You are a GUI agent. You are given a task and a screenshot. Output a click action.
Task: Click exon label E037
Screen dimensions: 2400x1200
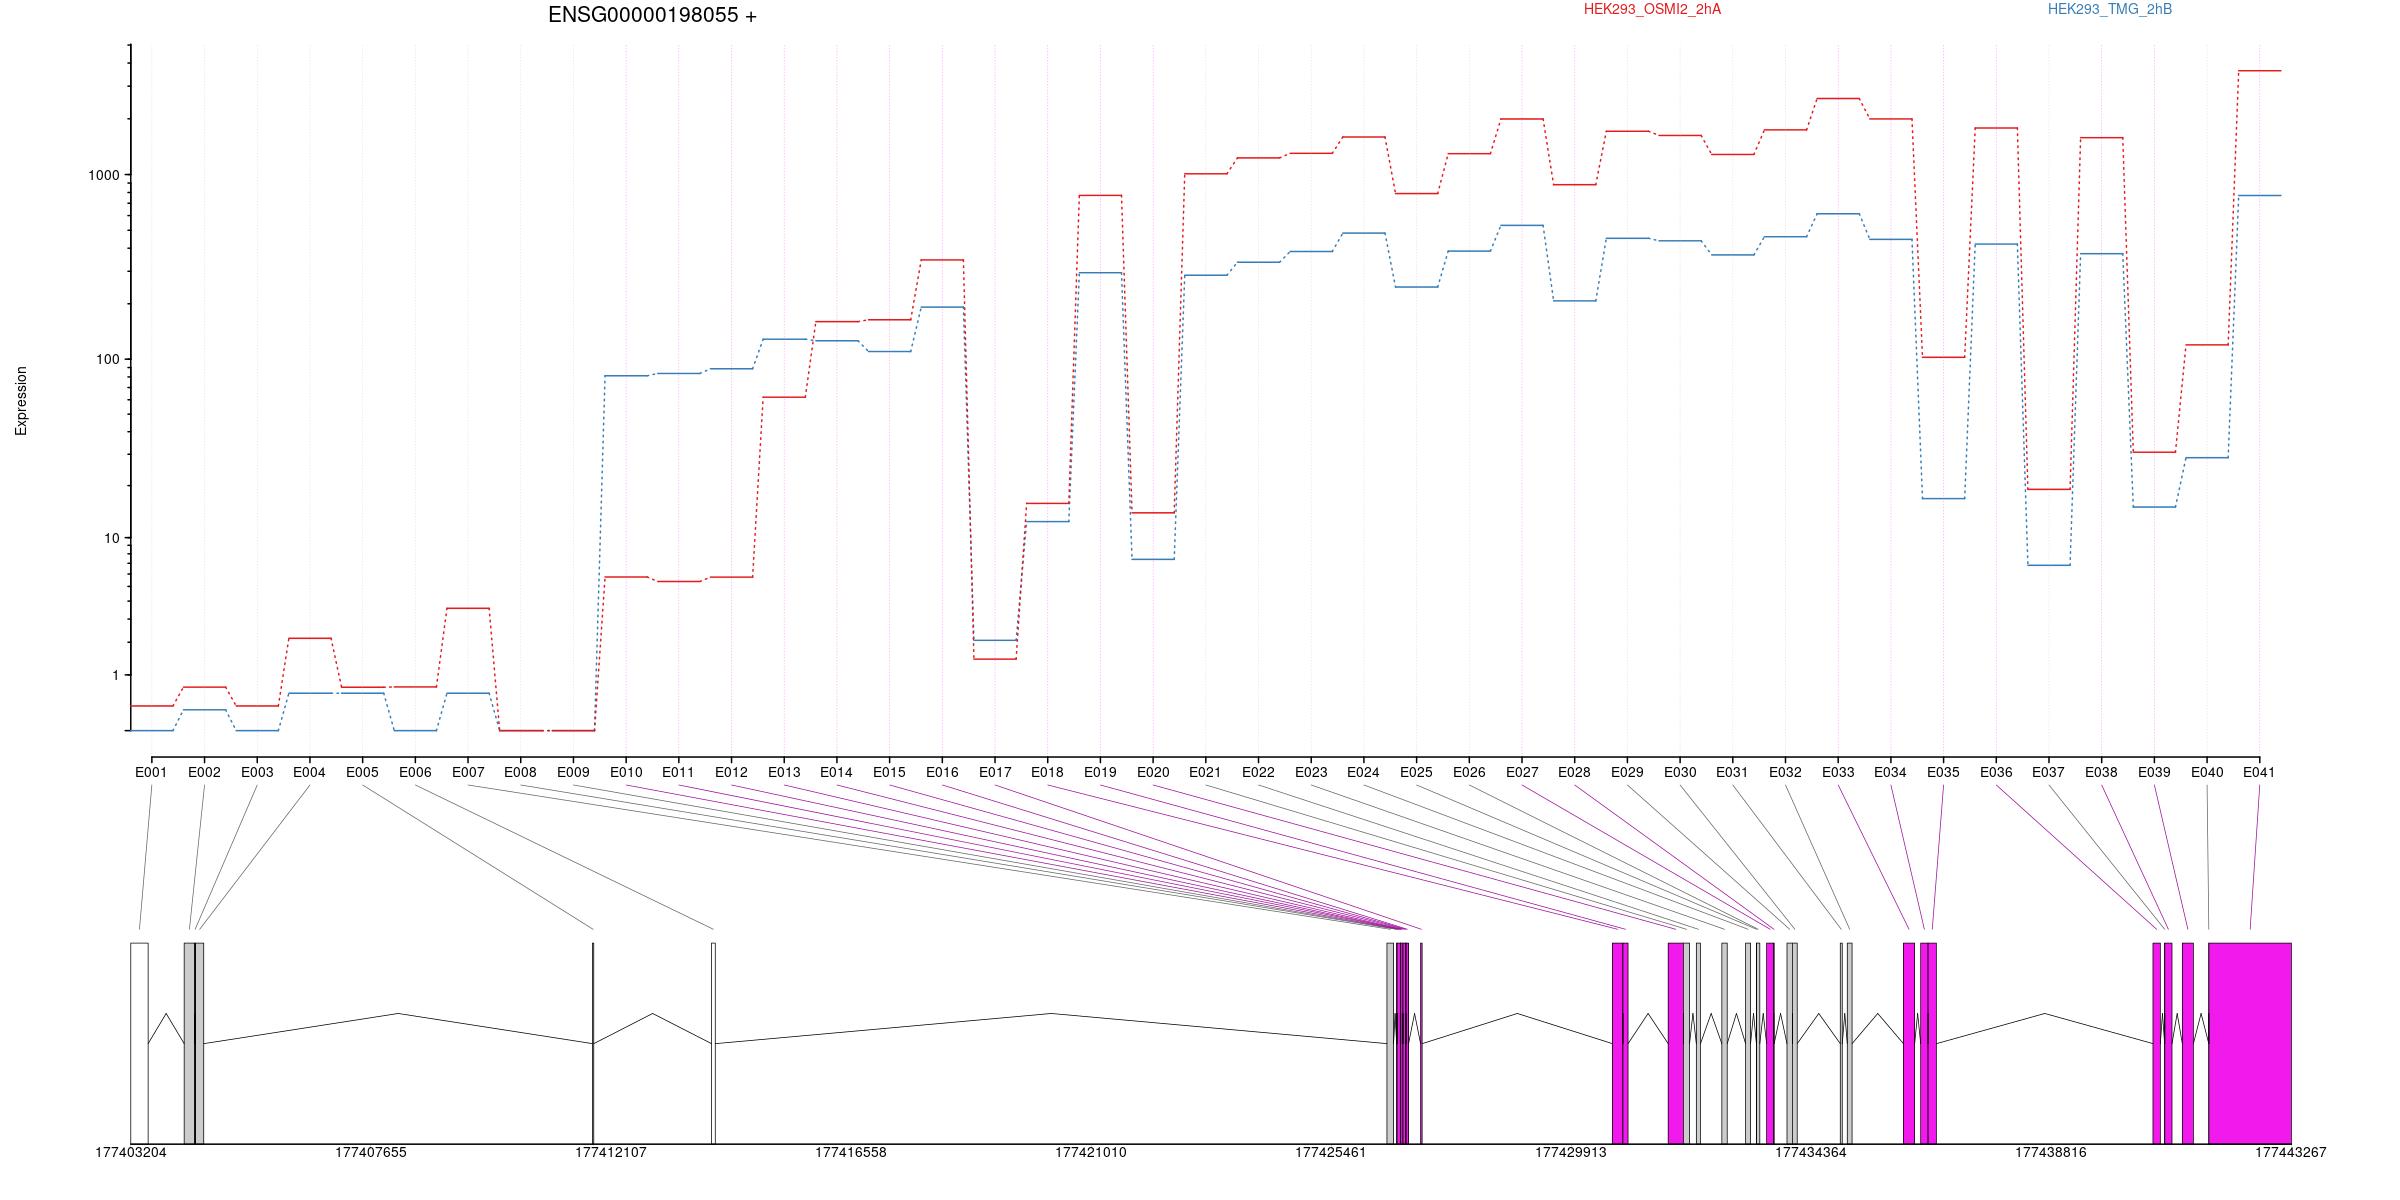[x=2048, y=772]
